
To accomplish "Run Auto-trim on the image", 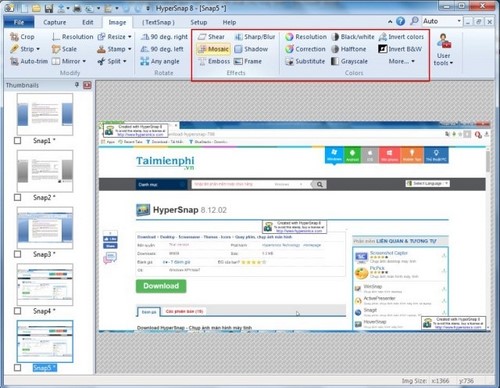I will [29, 61].
